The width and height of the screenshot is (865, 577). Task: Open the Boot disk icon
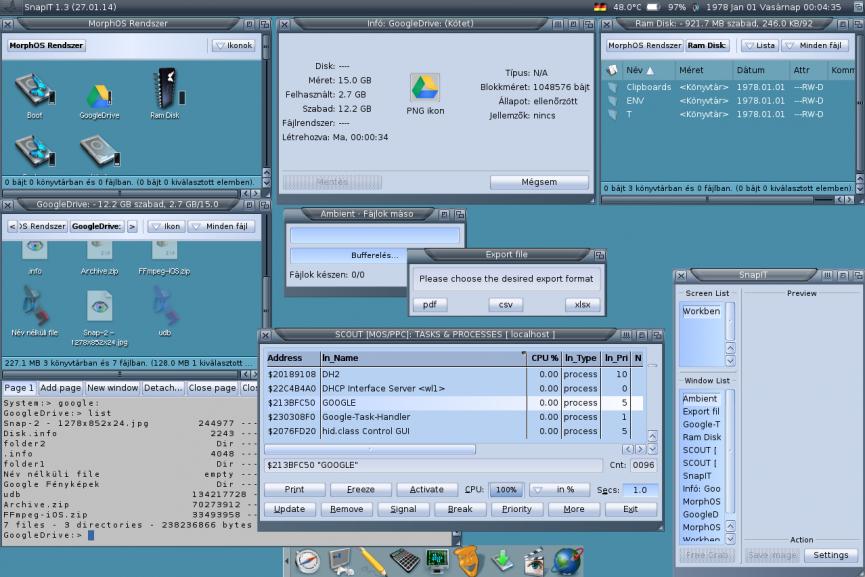pyautogui.click(x=34, y=94)
